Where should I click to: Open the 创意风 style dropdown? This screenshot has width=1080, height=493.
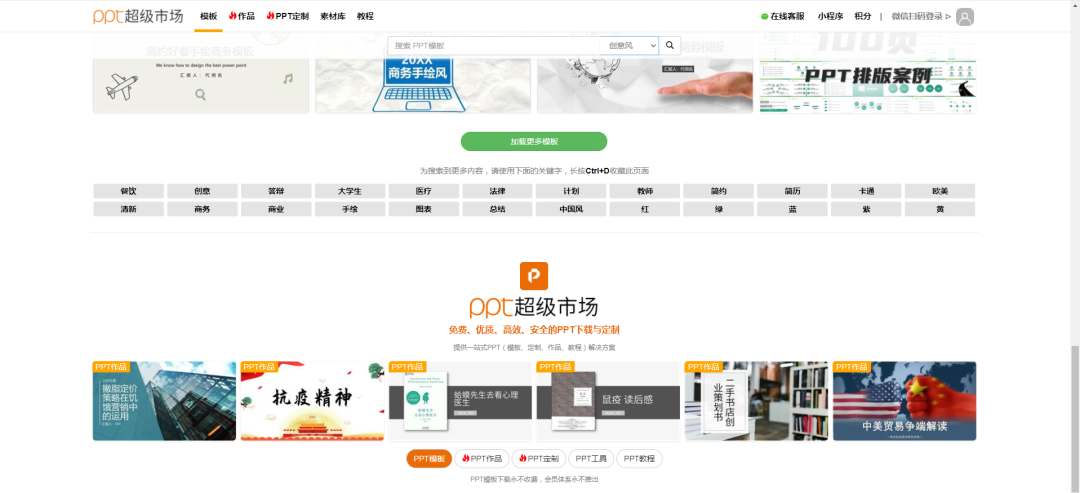(629, 45)
